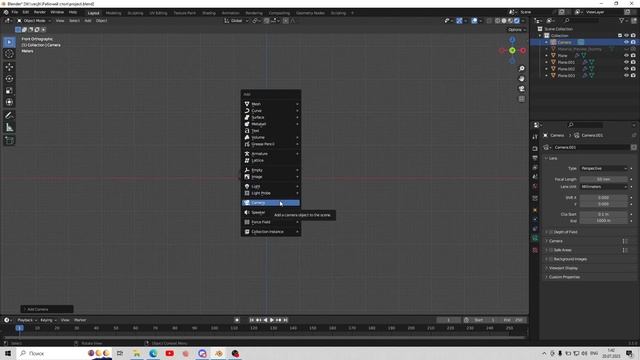This screenshot has height=360, width=640.
Task: Choose Mesh in the Add menu
Action: pos(271,104)
